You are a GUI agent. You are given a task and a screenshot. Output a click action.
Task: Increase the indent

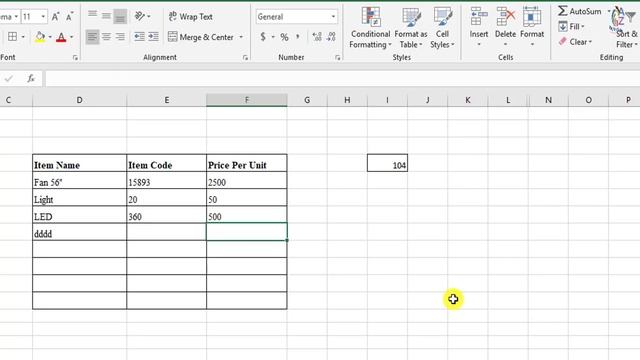click(x=153, y=37)
